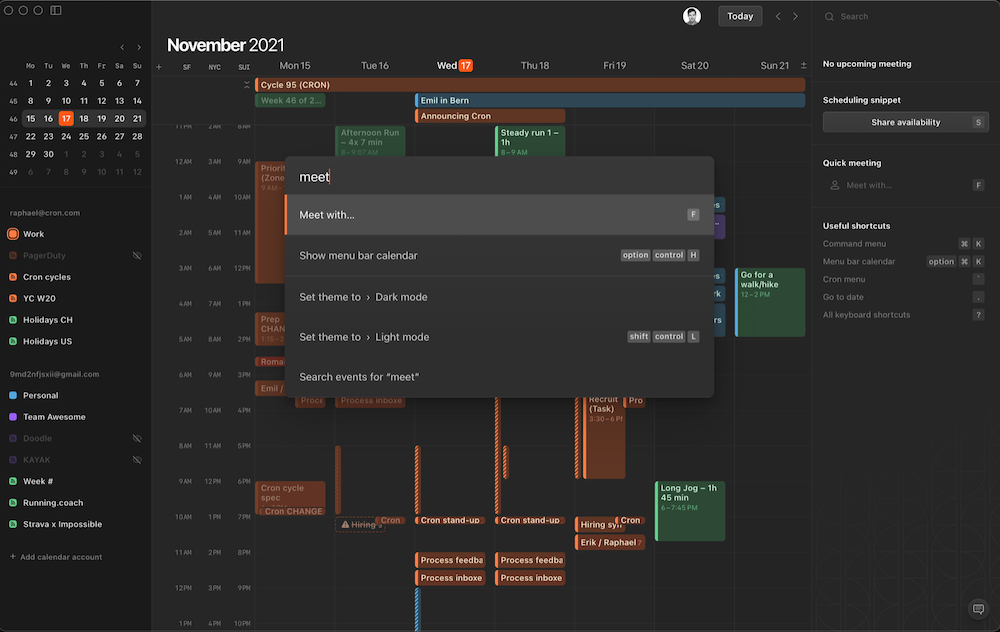Collapse all-day events with the double-chevron icon

tap(246, 84)
